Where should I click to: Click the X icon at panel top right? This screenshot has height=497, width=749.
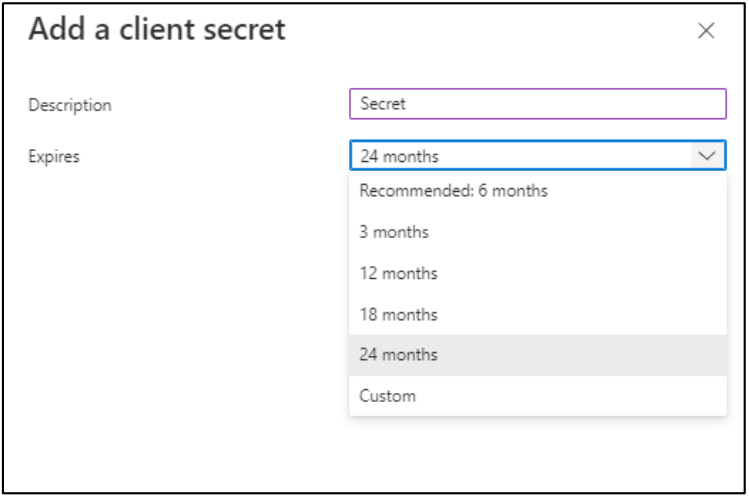point(706,31)
